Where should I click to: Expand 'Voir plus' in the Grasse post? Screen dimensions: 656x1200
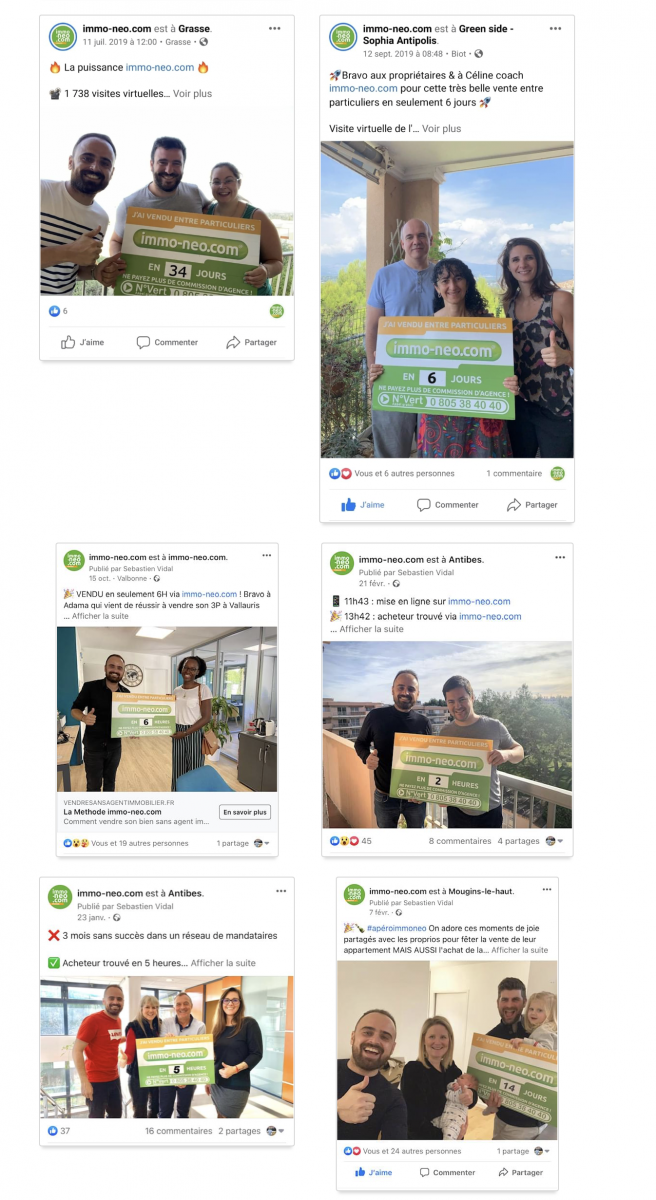point(192,94)
